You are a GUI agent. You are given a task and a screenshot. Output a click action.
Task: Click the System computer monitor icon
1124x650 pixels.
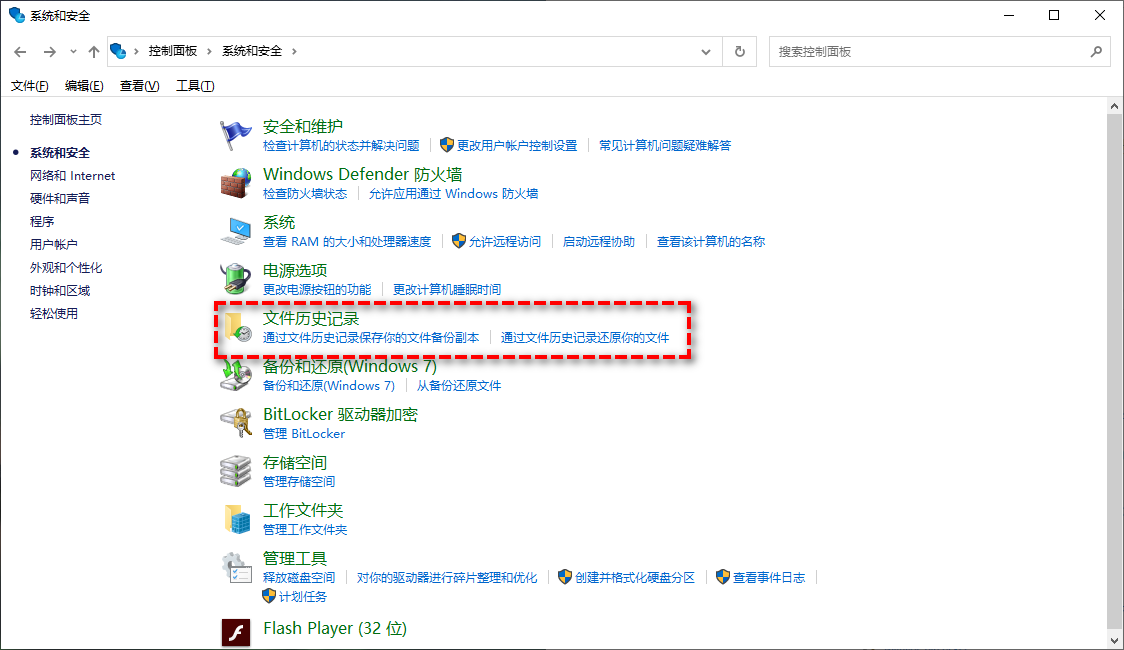pyautogui.click(x=235, y=231)
